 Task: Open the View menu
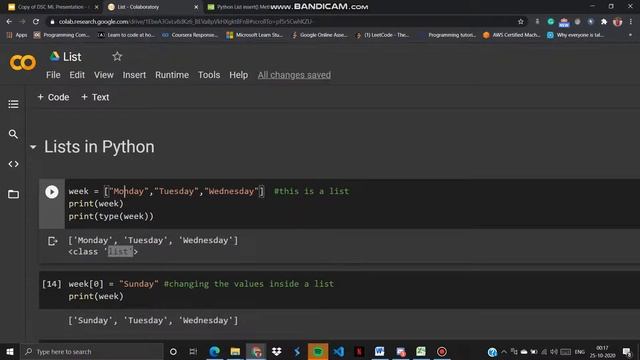pos(104,75)
